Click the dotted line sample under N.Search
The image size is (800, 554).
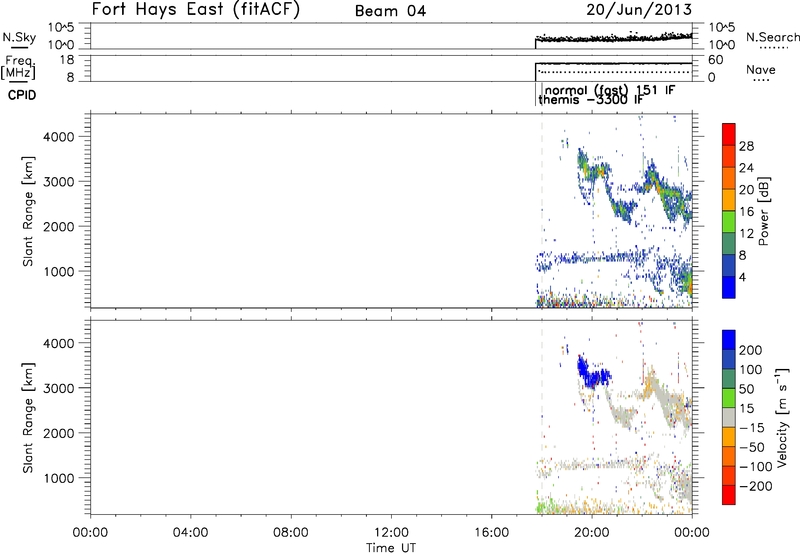point(774,48)
